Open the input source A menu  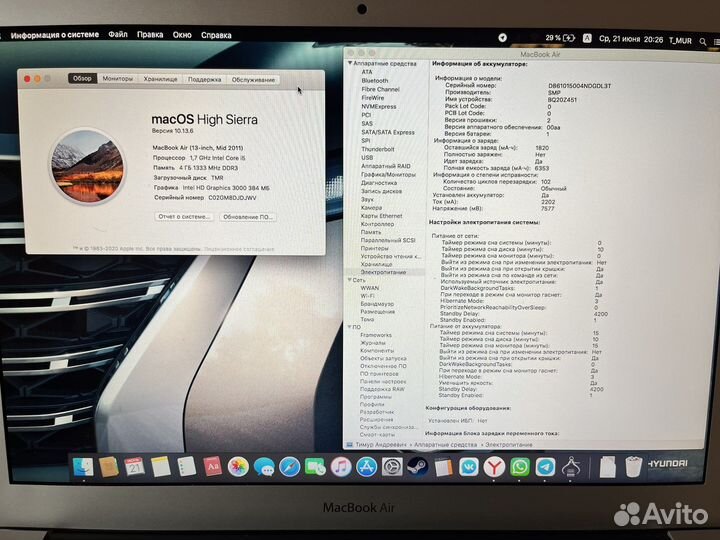pyautogui.click(x=587, y=39)
